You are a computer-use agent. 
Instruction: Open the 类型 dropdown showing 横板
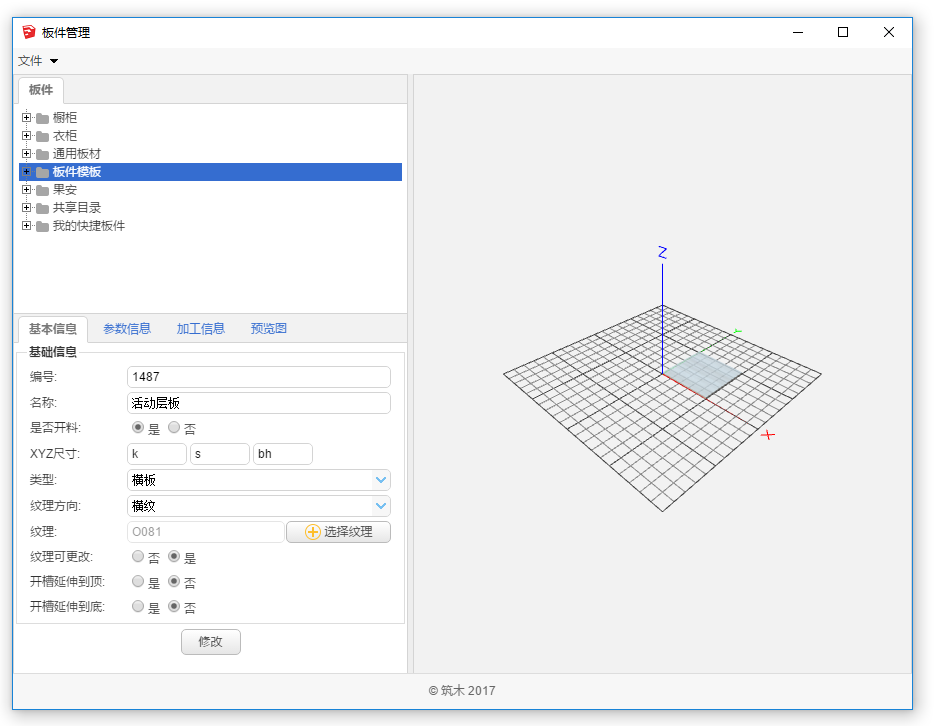click(x=259, y=480)
